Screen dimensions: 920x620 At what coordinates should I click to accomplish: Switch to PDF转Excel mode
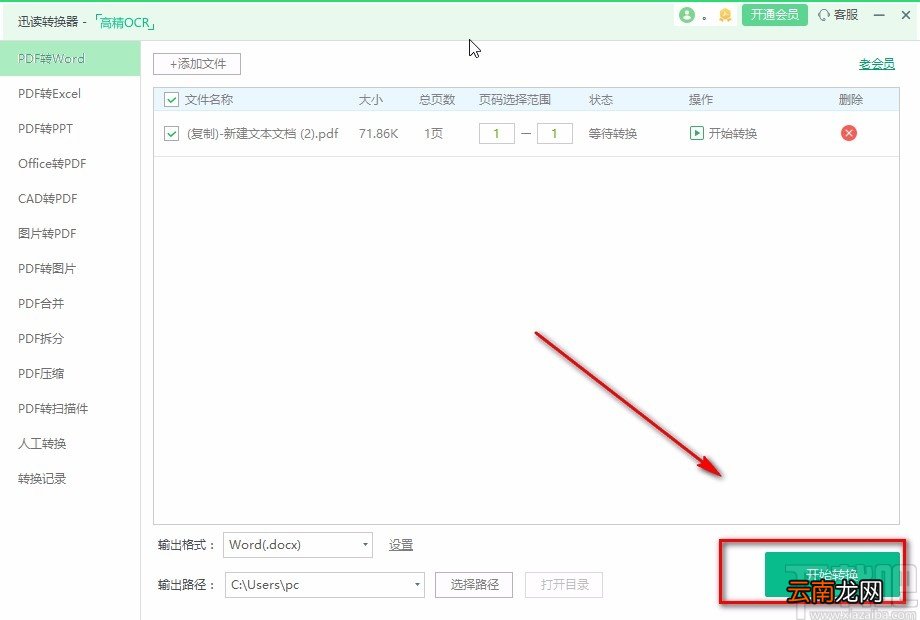(70, 94)
